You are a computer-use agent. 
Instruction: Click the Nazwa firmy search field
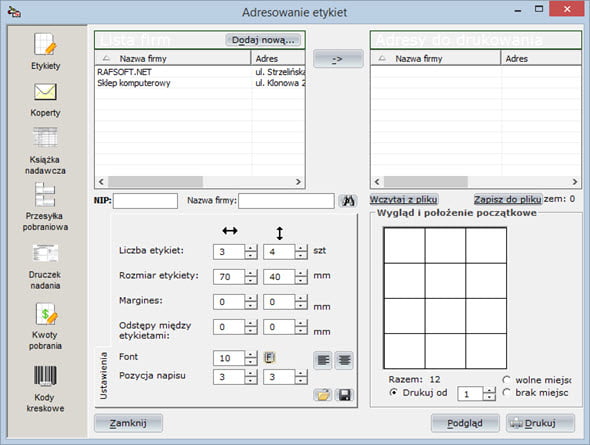[286, 201]
